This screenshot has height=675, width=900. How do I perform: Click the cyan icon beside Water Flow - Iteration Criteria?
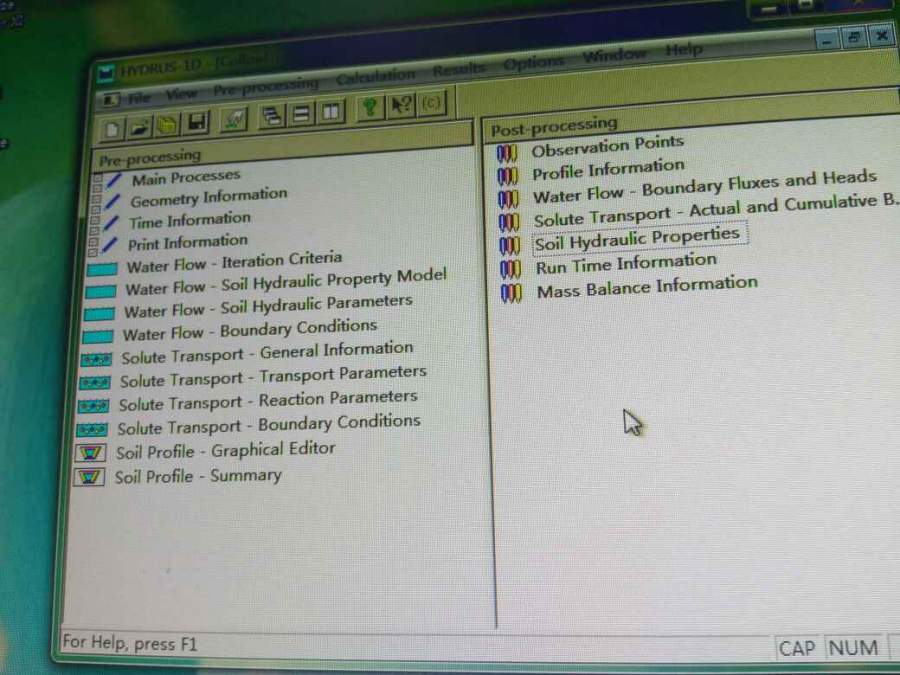tap(102, 269)
